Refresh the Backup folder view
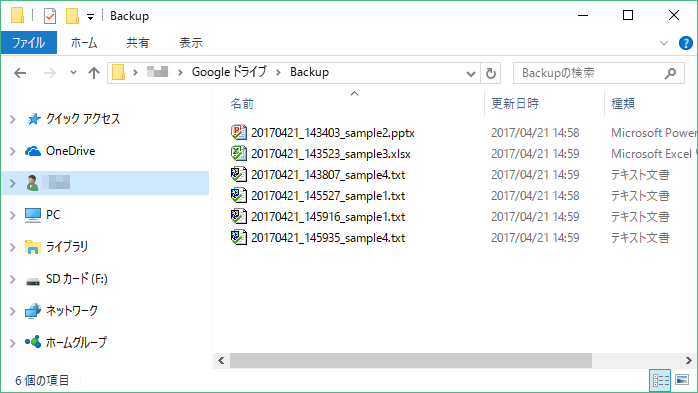Screen dimensions: 698x393 coord(491,73)
